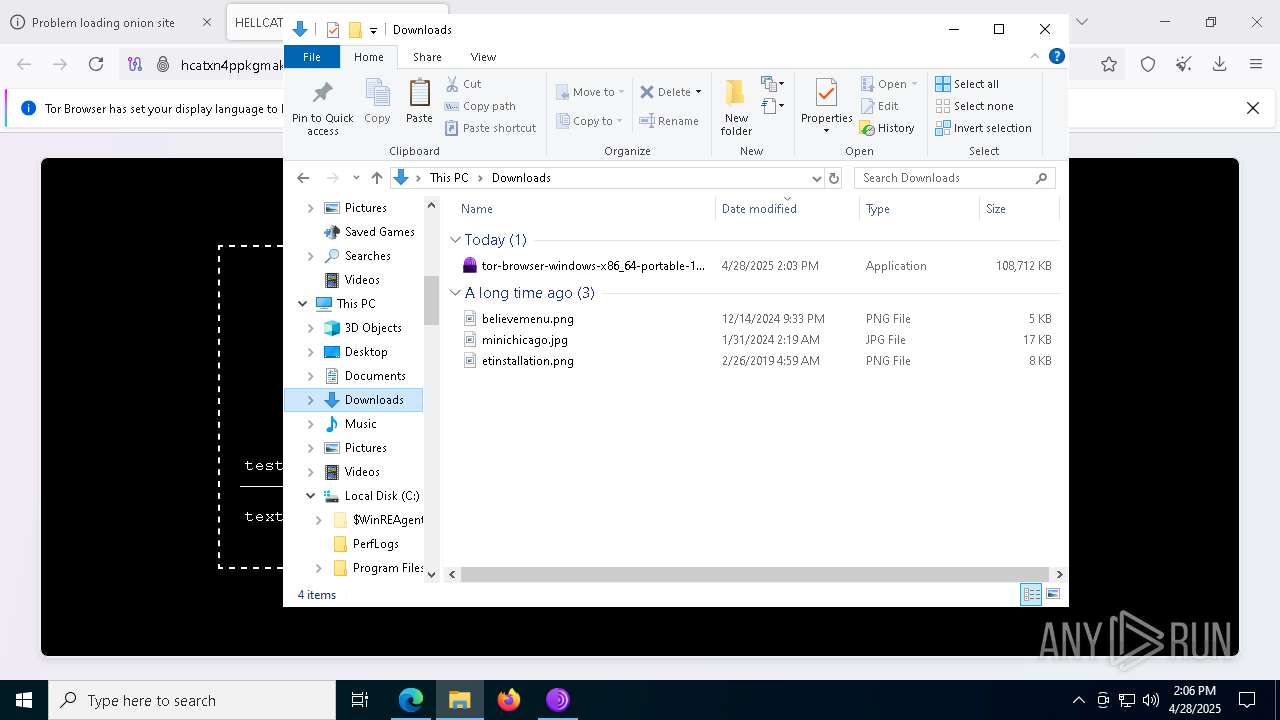This screenshot has width=1280, height=720.
Task: Open Delete dropdown arrow
Action: [698, 92]
